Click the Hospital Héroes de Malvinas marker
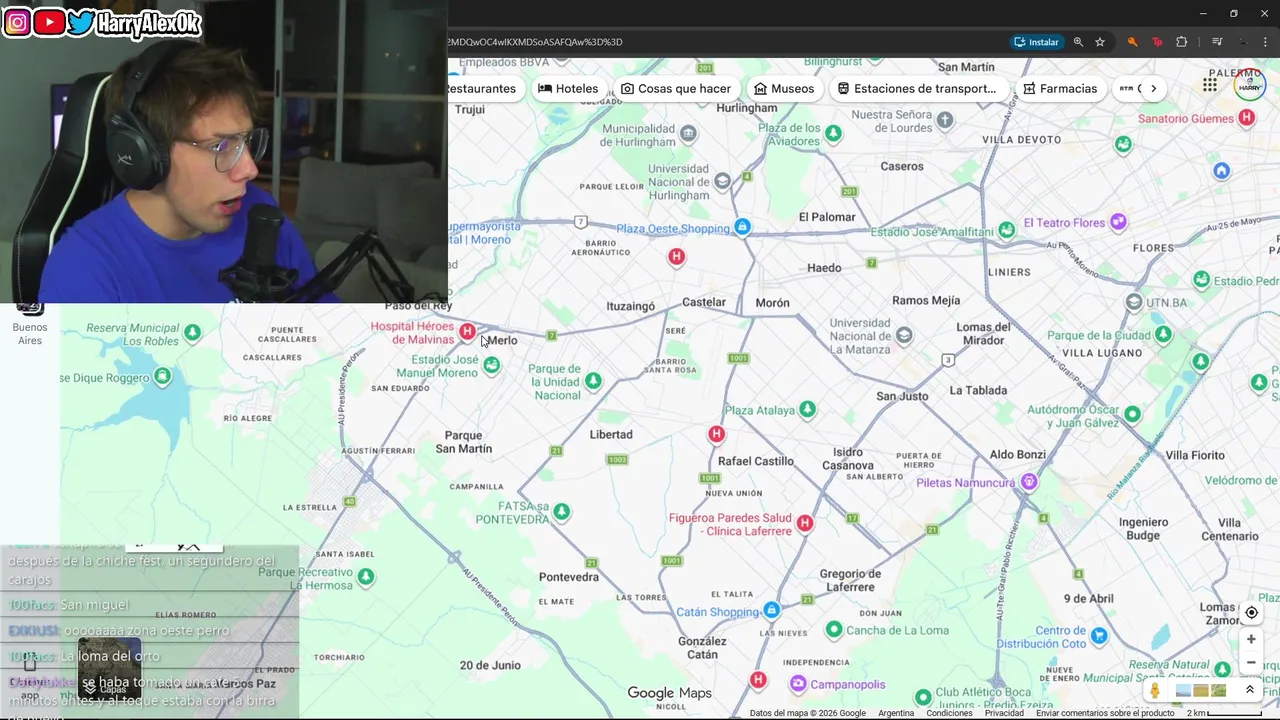This screenshot has width=1280, height=720. [467, 331]
